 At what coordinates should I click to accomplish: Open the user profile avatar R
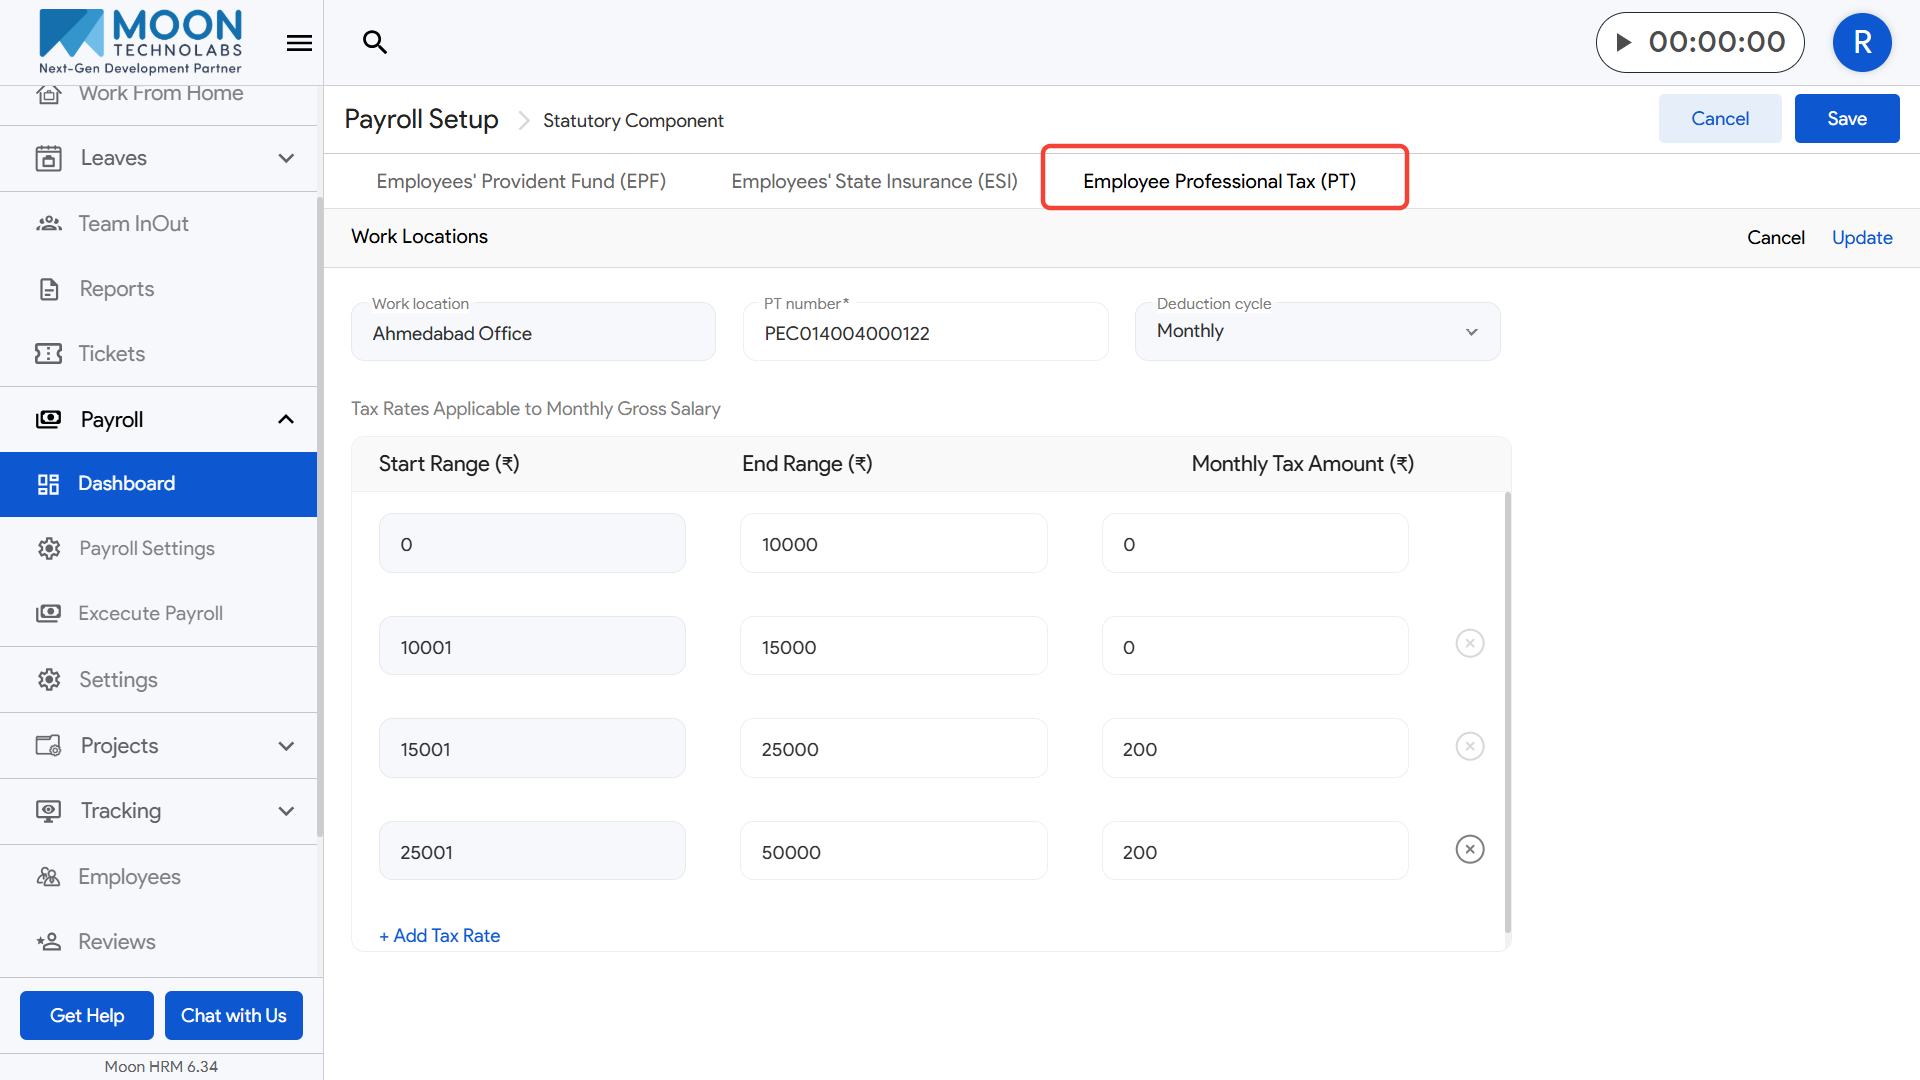click(x=1861, y=42)
